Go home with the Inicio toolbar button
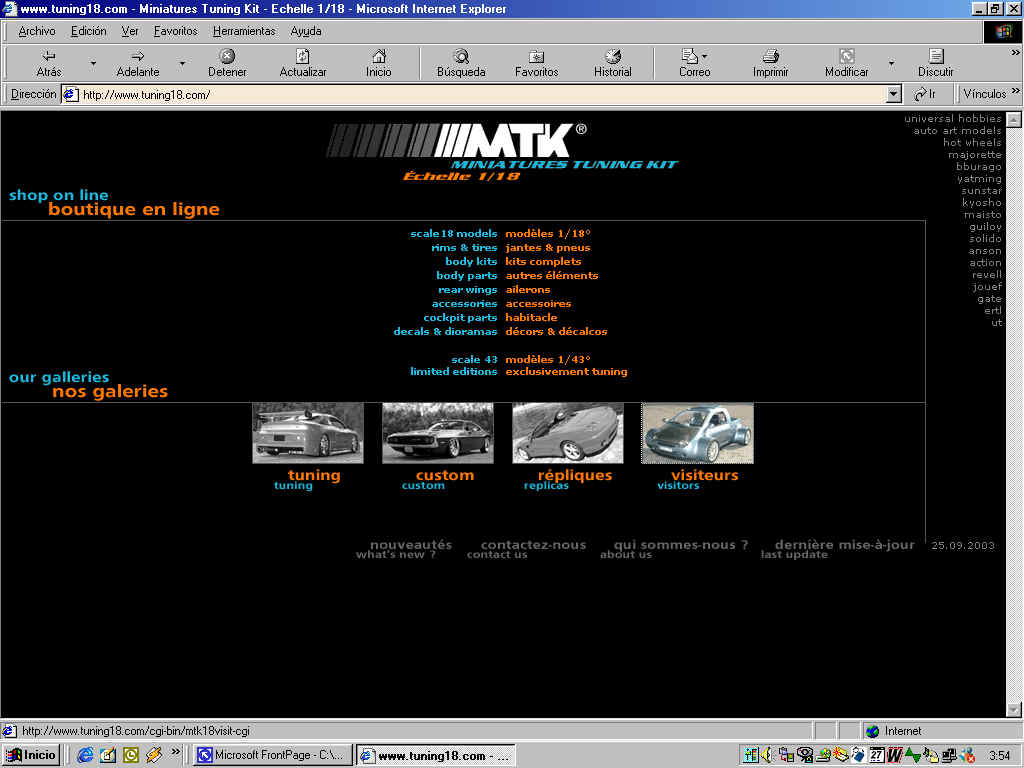The width and height of the screenshot is (1024, 768). 379,63
